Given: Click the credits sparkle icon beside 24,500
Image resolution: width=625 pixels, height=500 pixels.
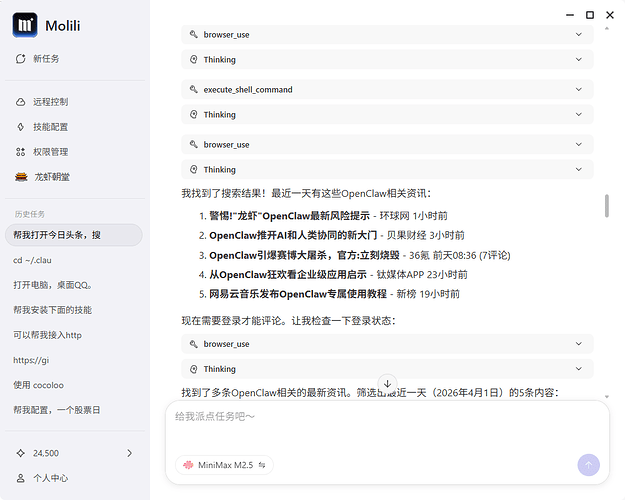Looking at the screenshot, I should pos(20,453).
